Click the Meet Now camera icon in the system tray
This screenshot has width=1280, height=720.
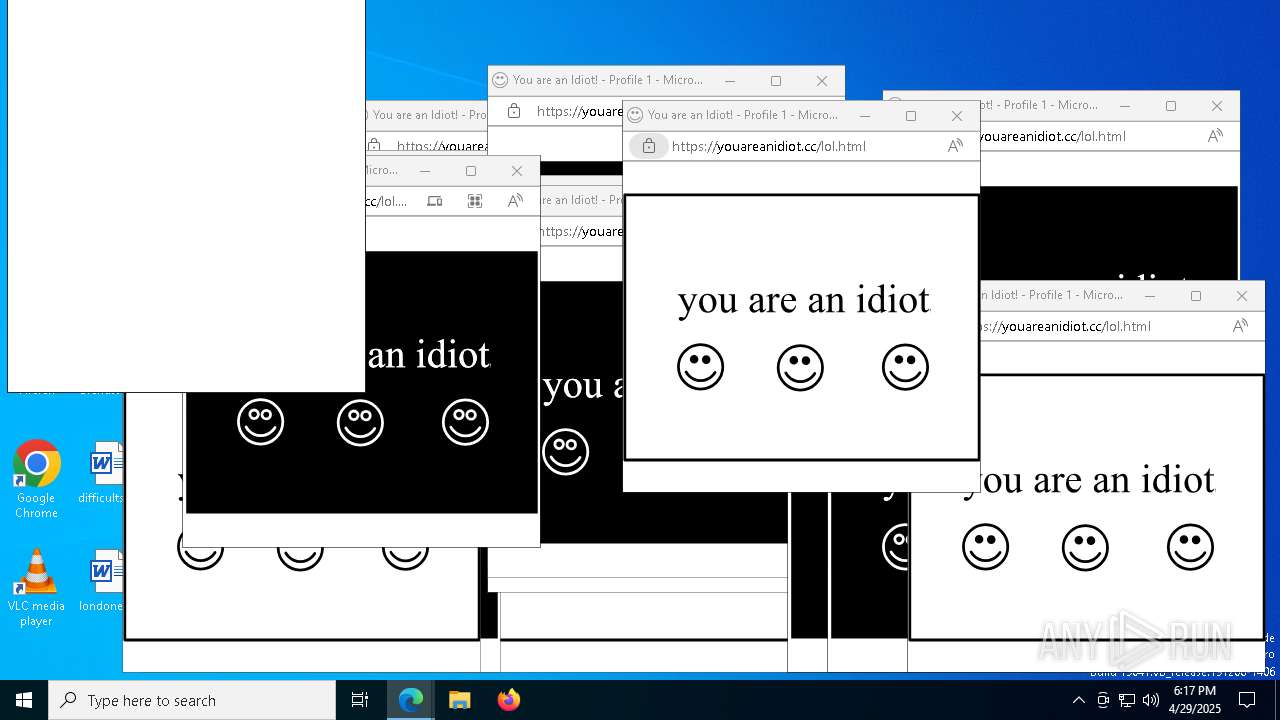point(1103,700)
